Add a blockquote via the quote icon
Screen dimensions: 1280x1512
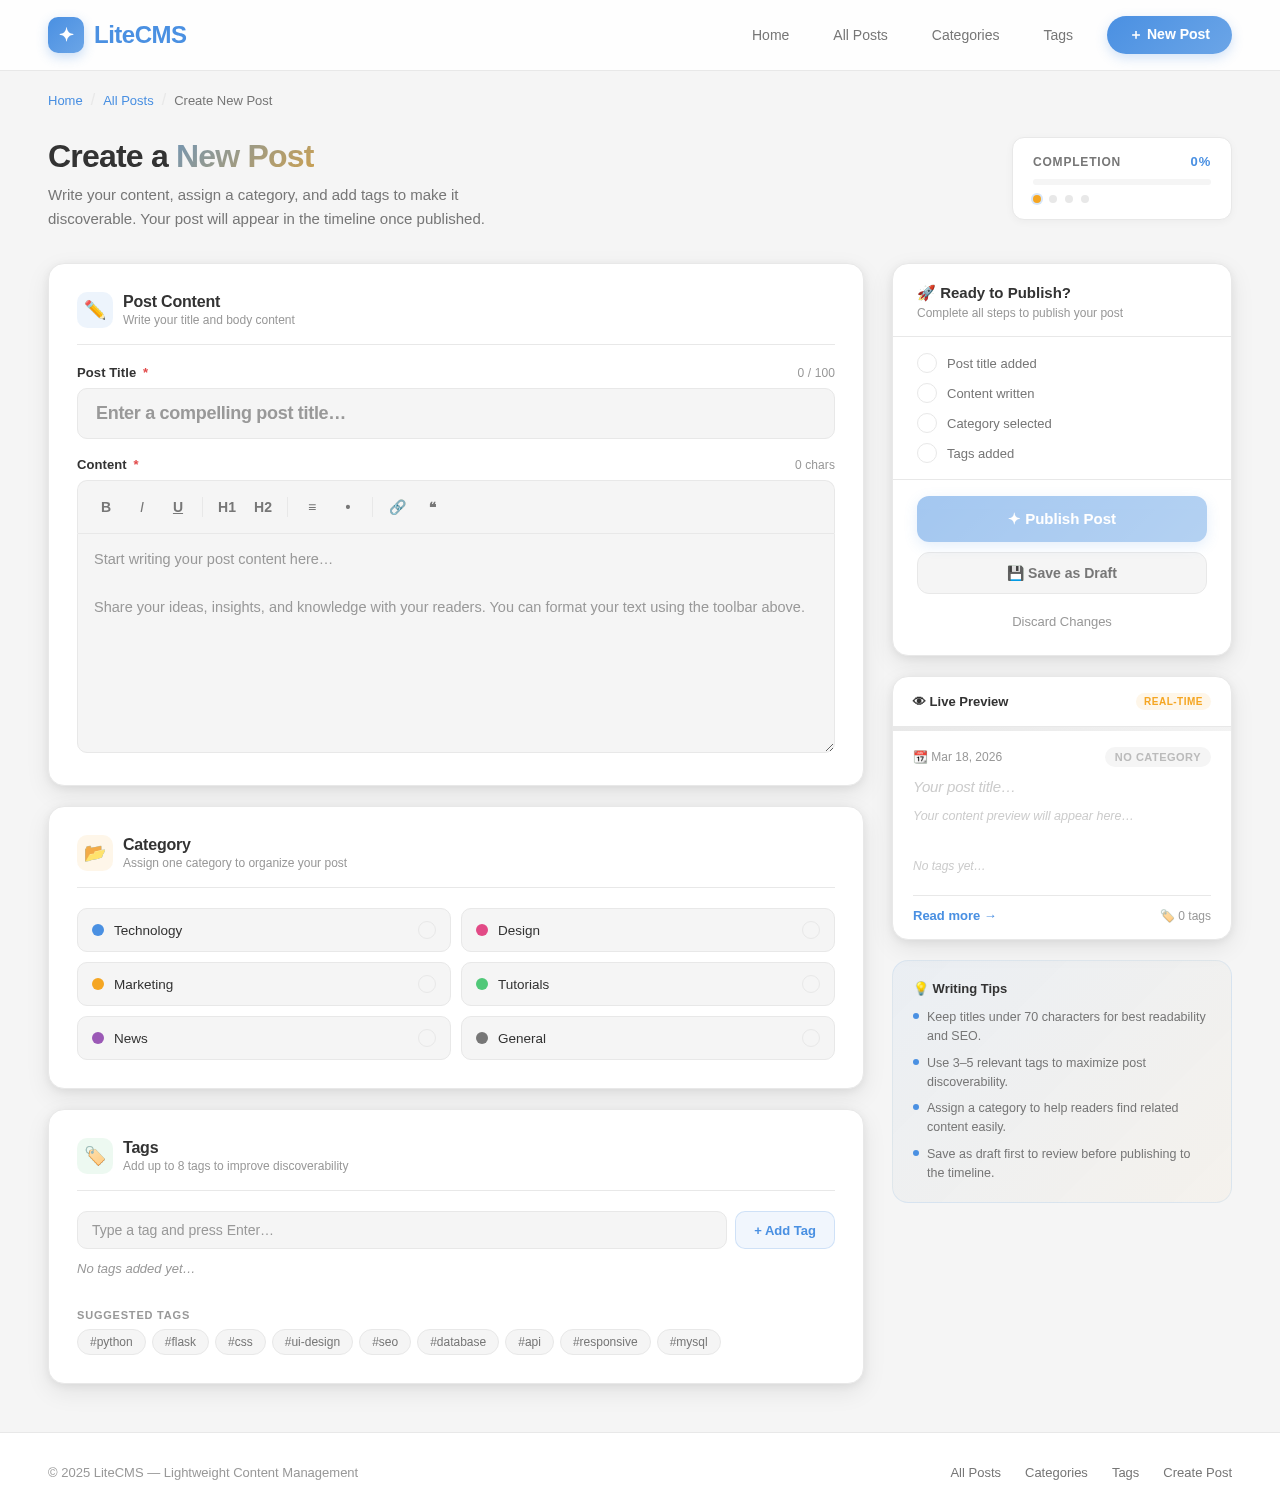pos(432,507)
